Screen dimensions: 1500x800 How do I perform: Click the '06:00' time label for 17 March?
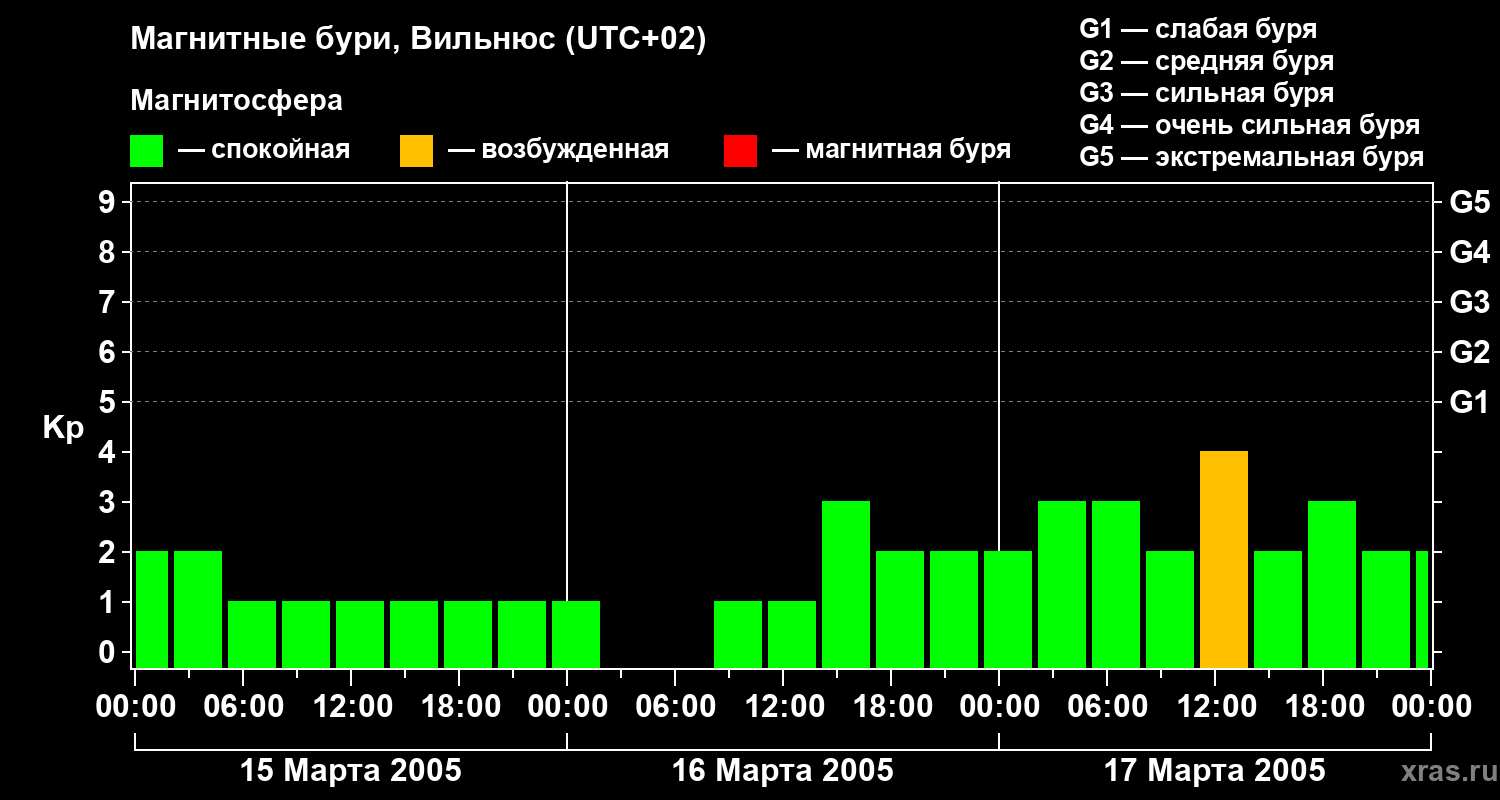pos(1107,707)
